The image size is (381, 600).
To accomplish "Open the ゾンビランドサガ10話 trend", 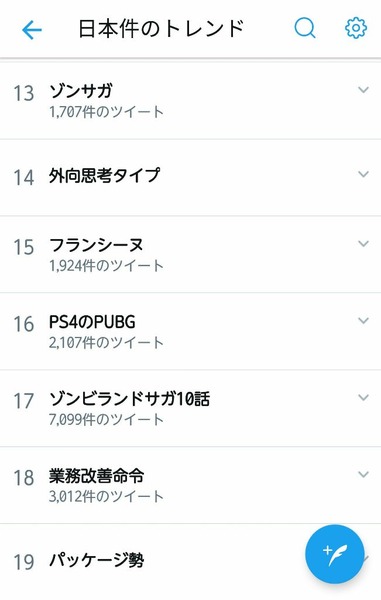I will point(190,409).
